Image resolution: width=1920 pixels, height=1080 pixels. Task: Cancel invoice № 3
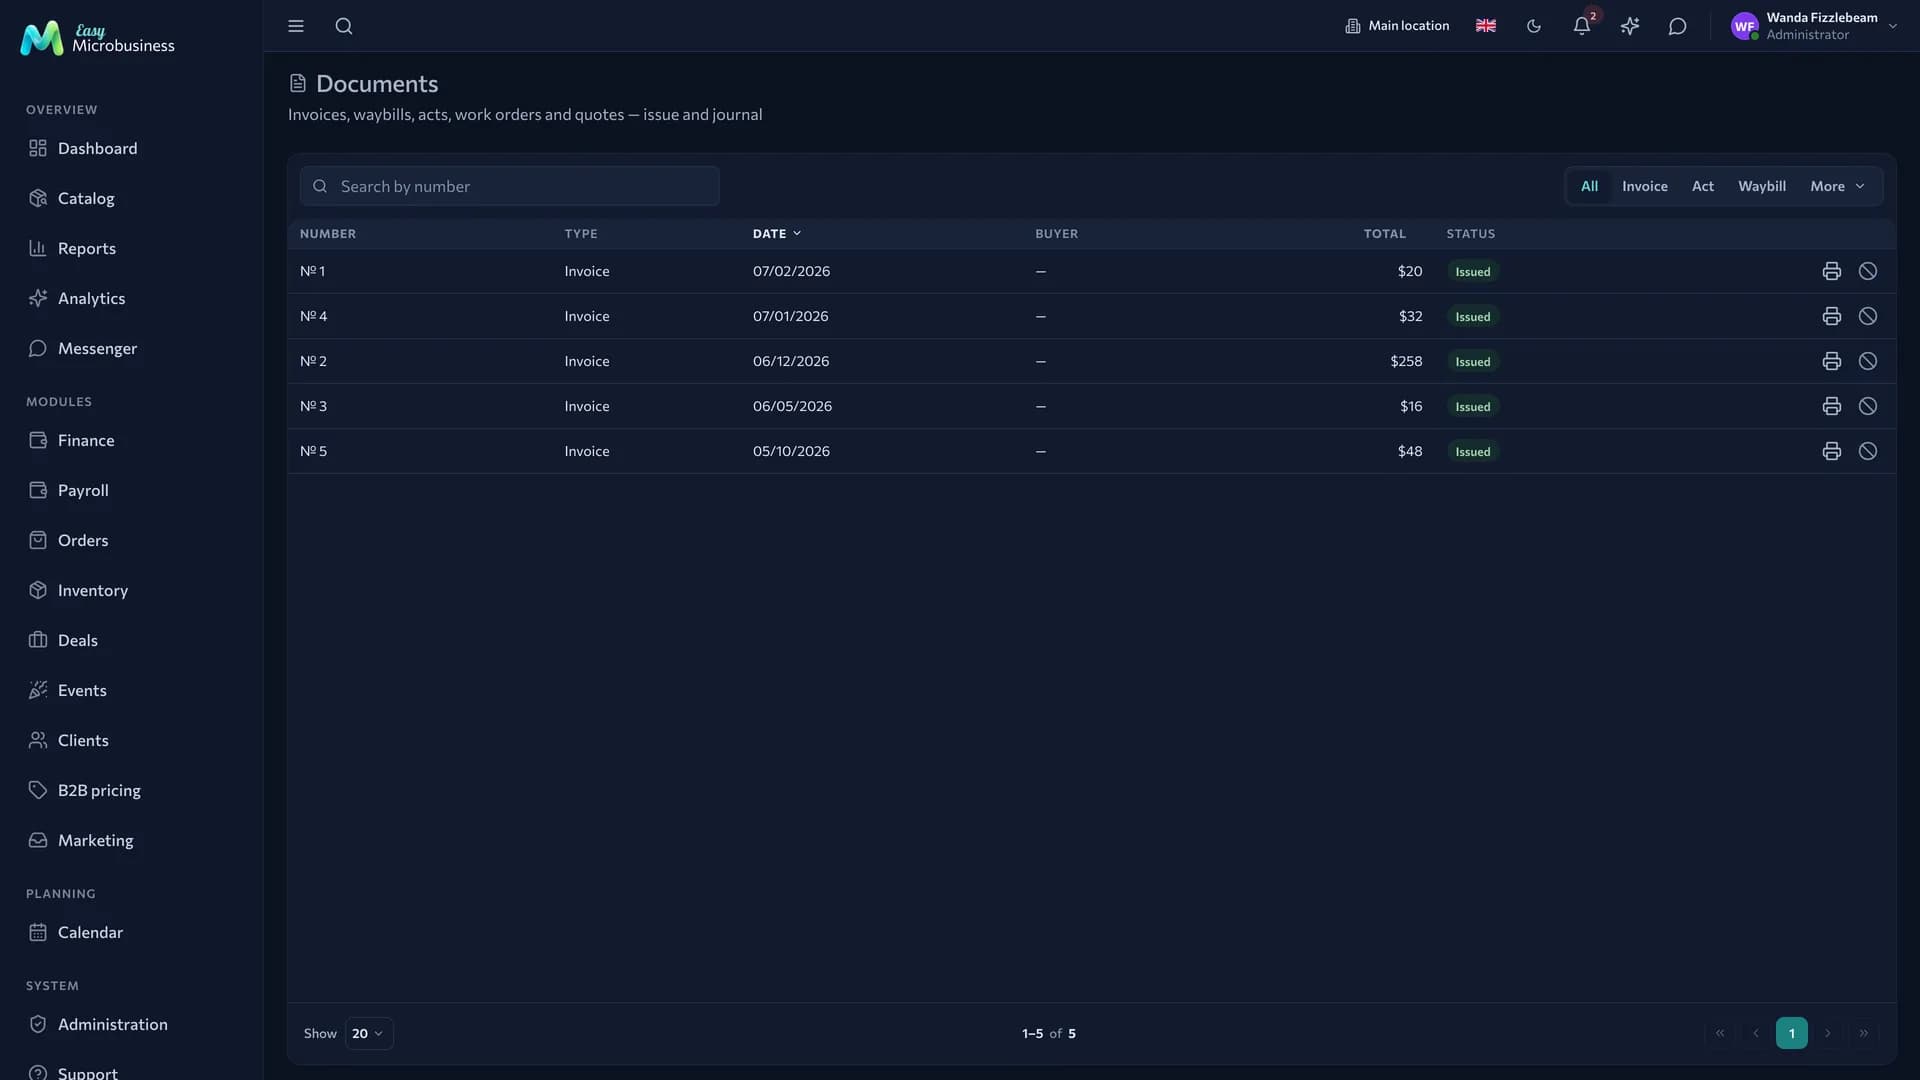click(1868, 406)
